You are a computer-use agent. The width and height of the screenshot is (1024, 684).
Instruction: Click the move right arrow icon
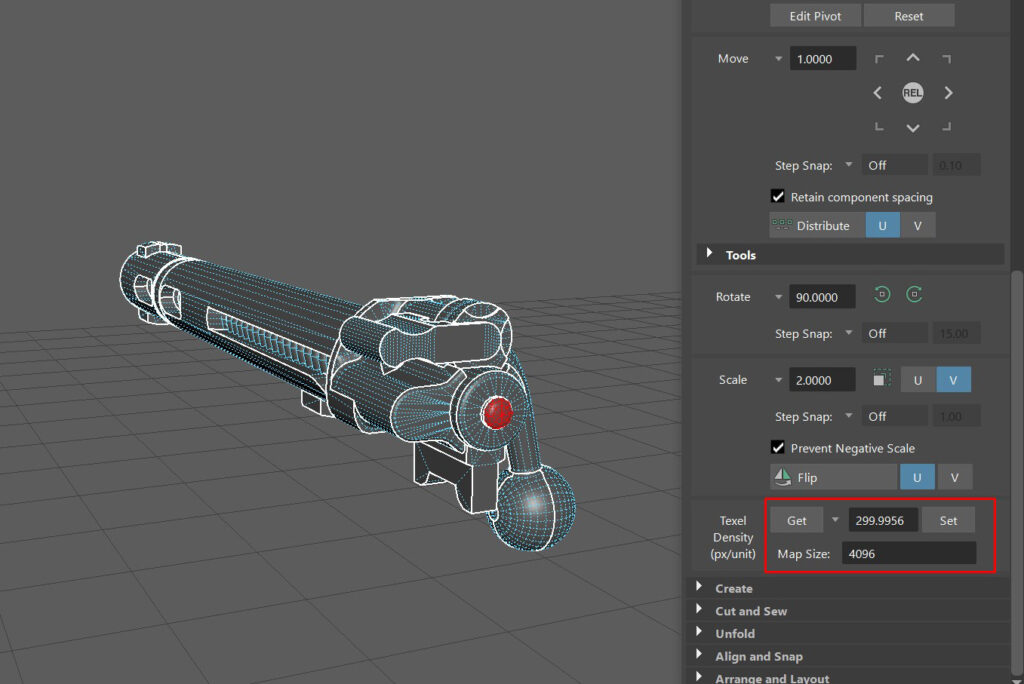point(948,93)
